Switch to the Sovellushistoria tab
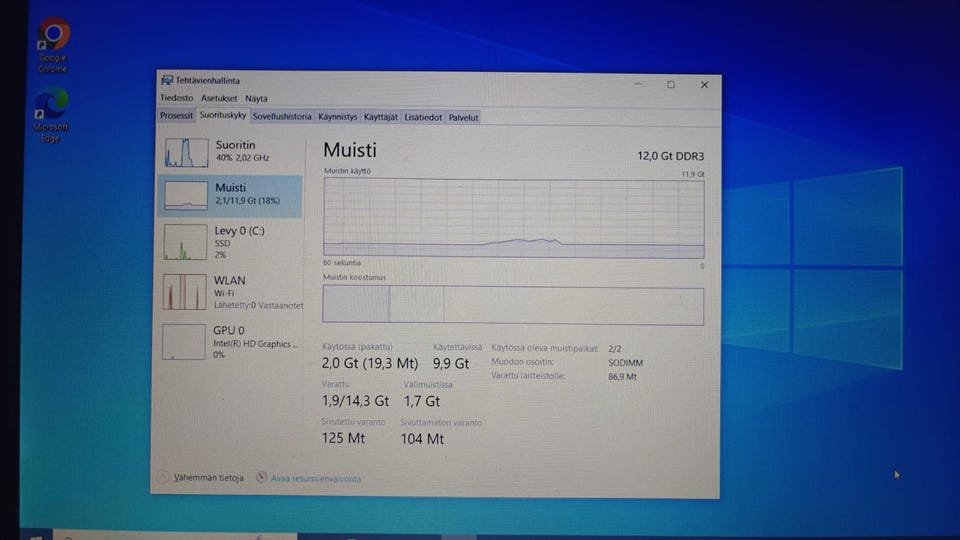960x540 pixels. (x=282, y=116)
